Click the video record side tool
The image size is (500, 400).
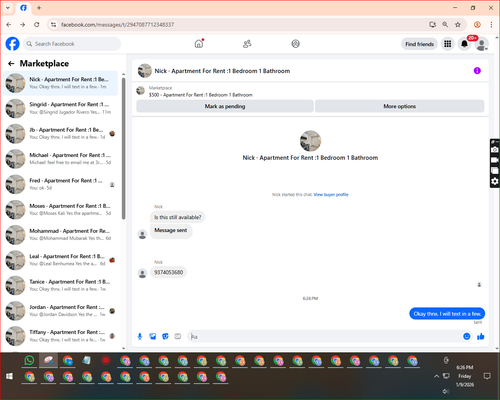[x=495, y=160]
